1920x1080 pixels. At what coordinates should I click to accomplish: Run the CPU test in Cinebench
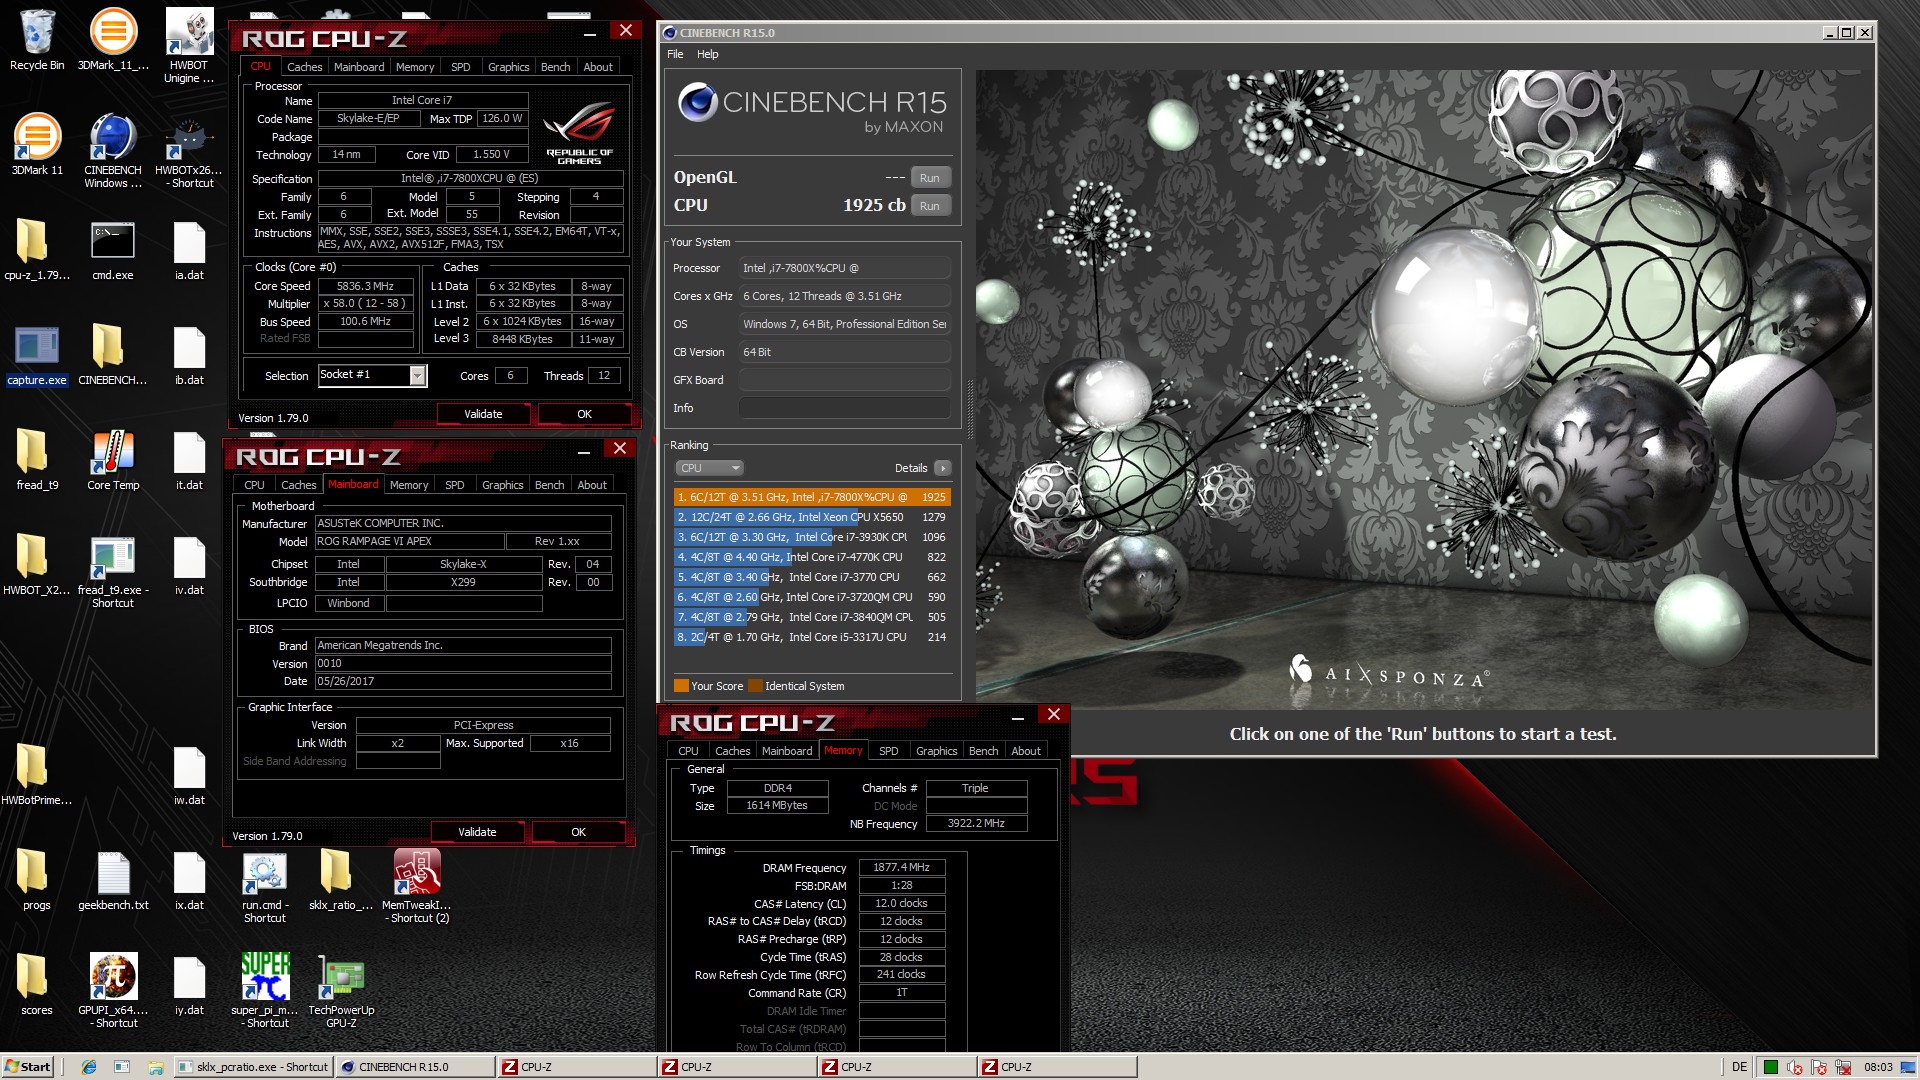[930, 206]
